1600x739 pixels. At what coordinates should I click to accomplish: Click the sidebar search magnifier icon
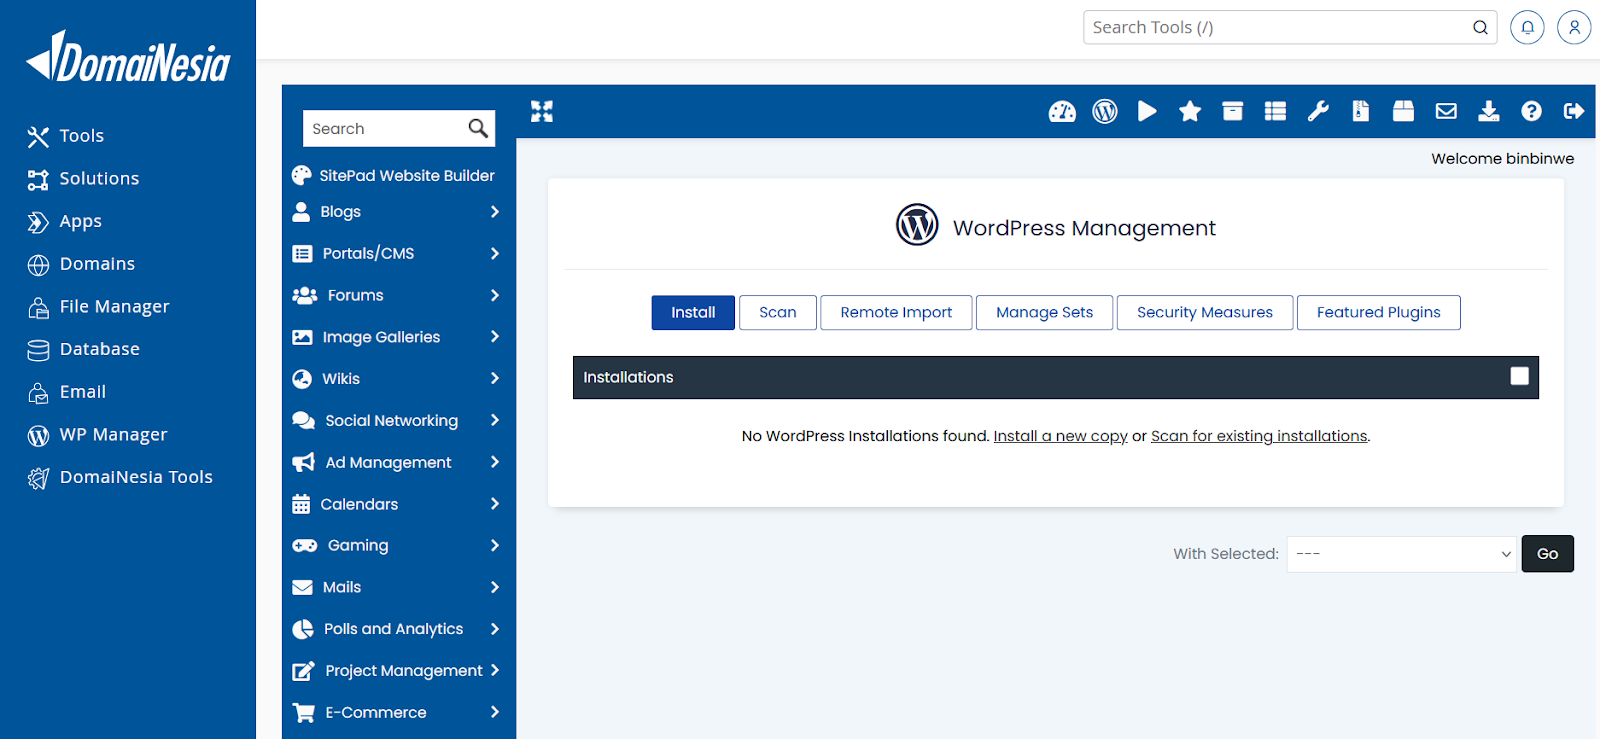click(478, 128)
